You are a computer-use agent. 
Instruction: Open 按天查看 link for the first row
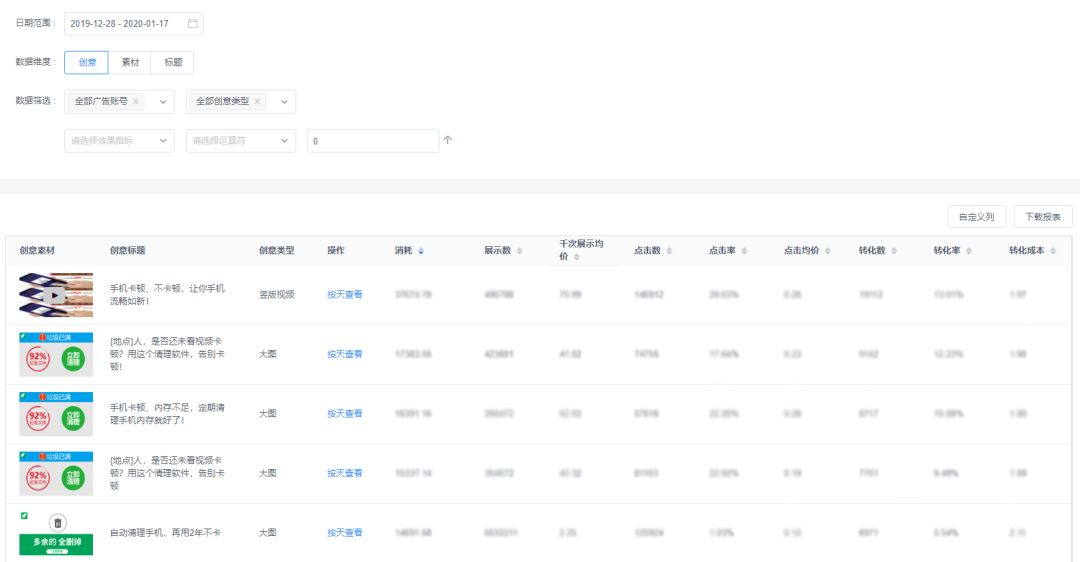pos(344,295)
